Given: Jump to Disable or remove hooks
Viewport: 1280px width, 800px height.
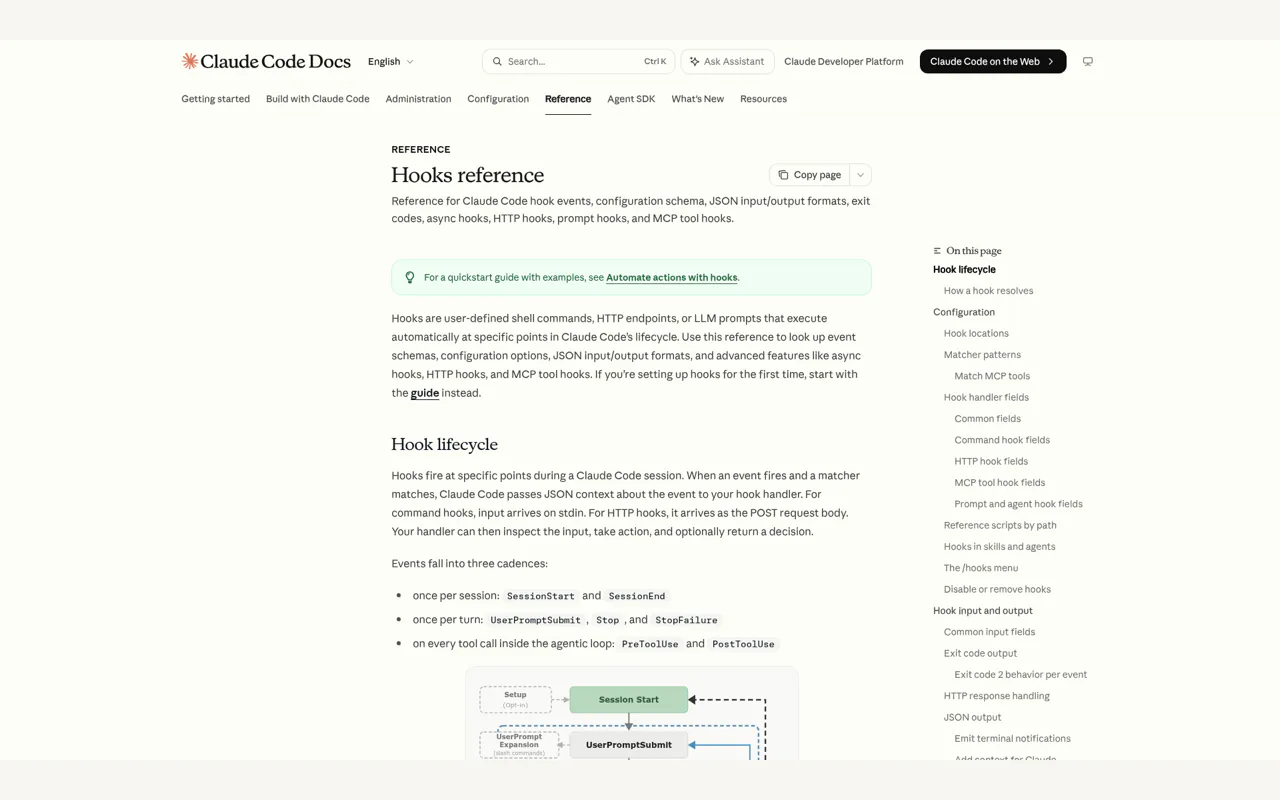Looking at the screenshot, I should (x=997, y=590).
